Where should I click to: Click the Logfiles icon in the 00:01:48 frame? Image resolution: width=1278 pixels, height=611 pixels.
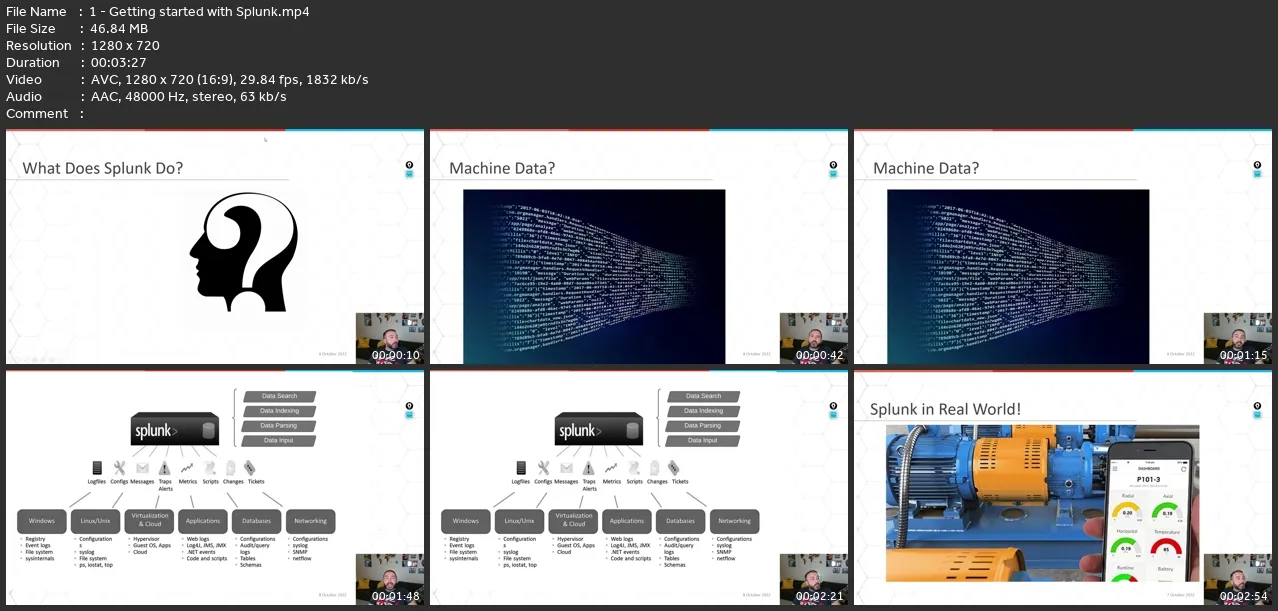pyautogui.click(x=97, y=468)
